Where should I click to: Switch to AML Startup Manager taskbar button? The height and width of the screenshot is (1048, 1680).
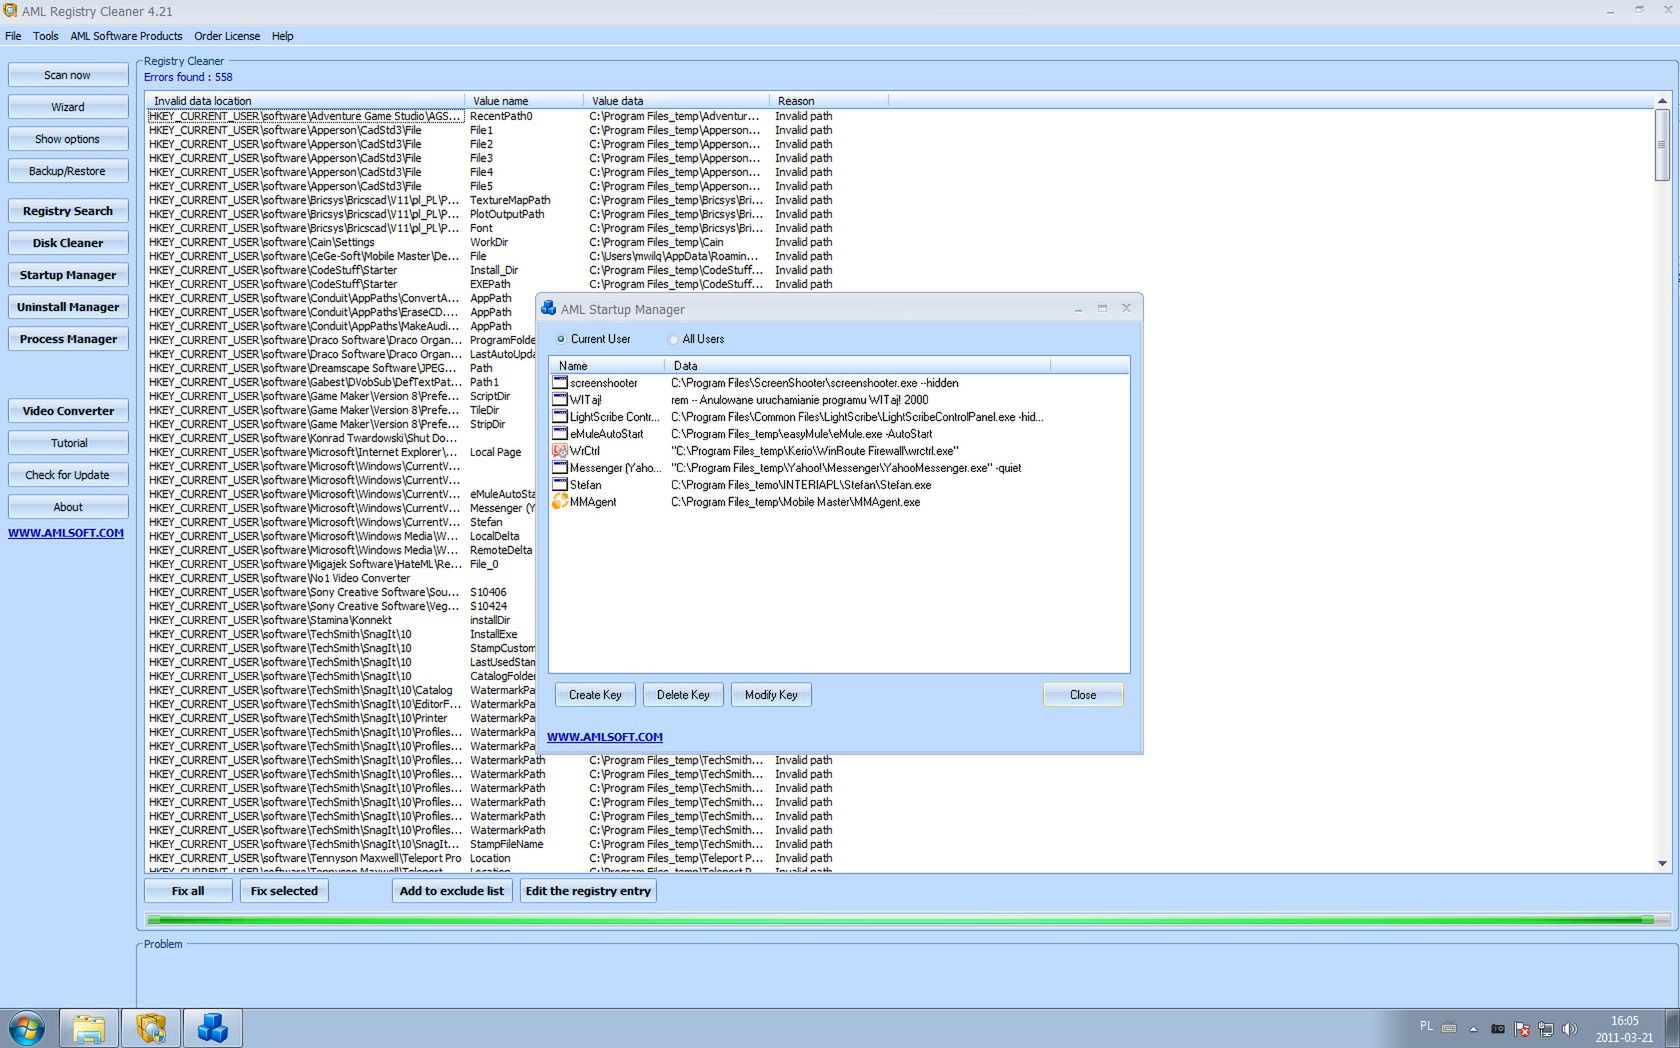pos(213,1028)
